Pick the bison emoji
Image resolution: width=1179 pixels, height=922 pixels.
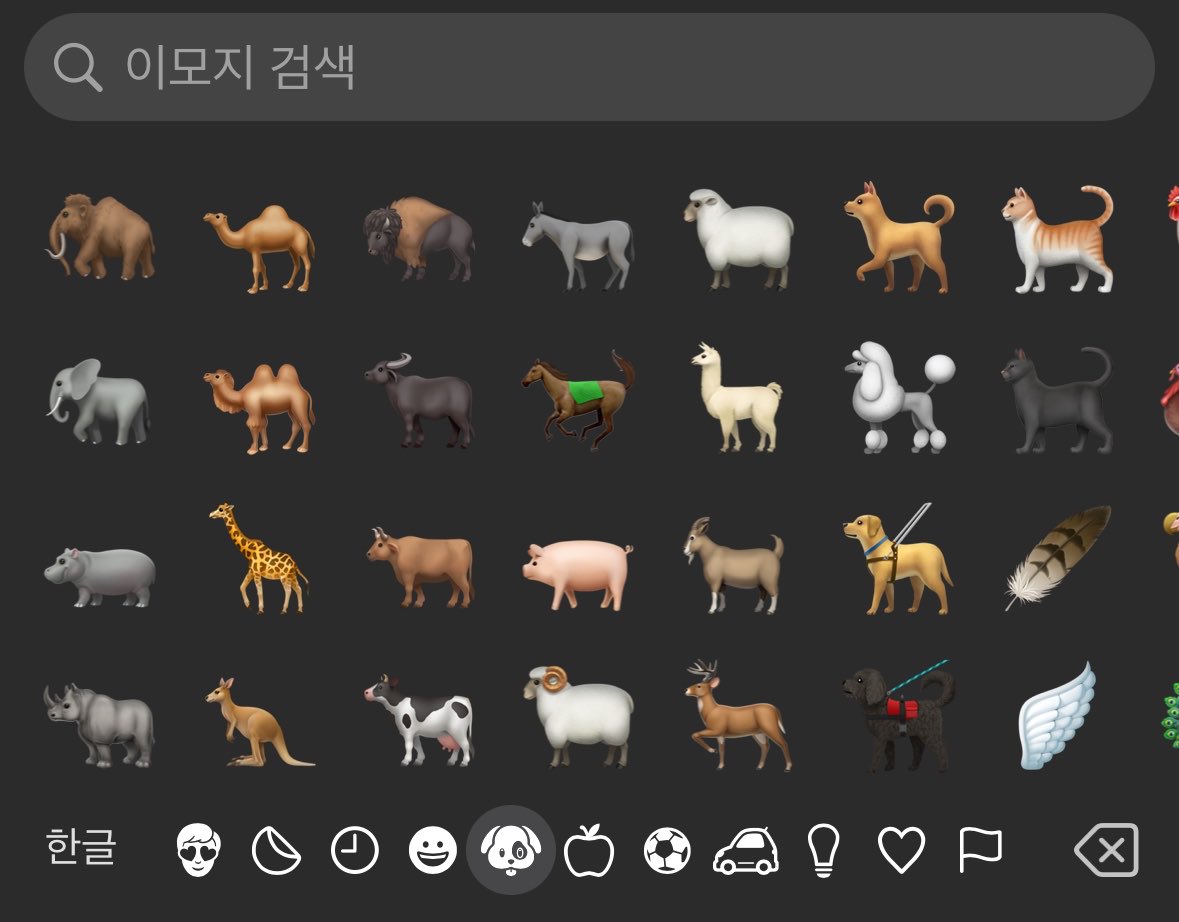[419, 238]
